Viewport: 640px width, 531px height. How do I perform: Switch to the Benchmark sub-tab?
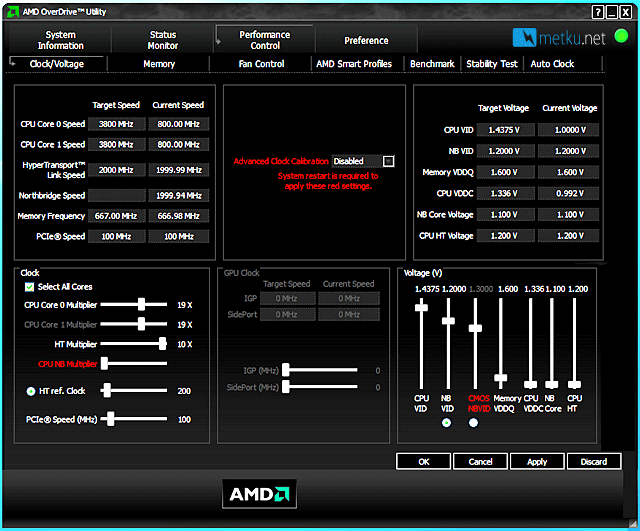pyautogui.click(x=432, y=64)
